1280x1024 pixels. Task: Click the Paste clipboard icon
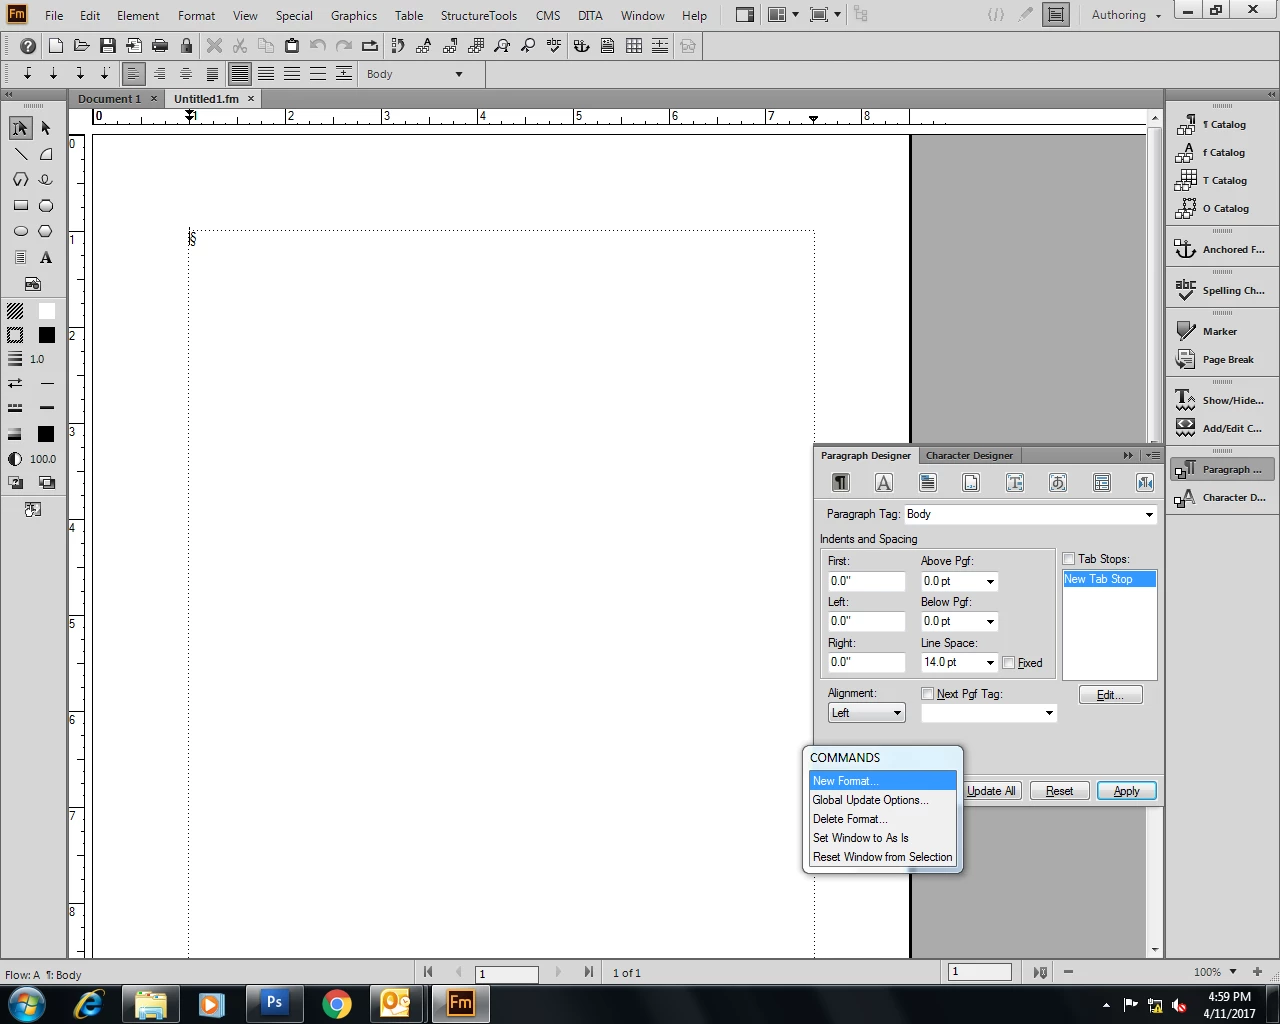tap(292, 46)
